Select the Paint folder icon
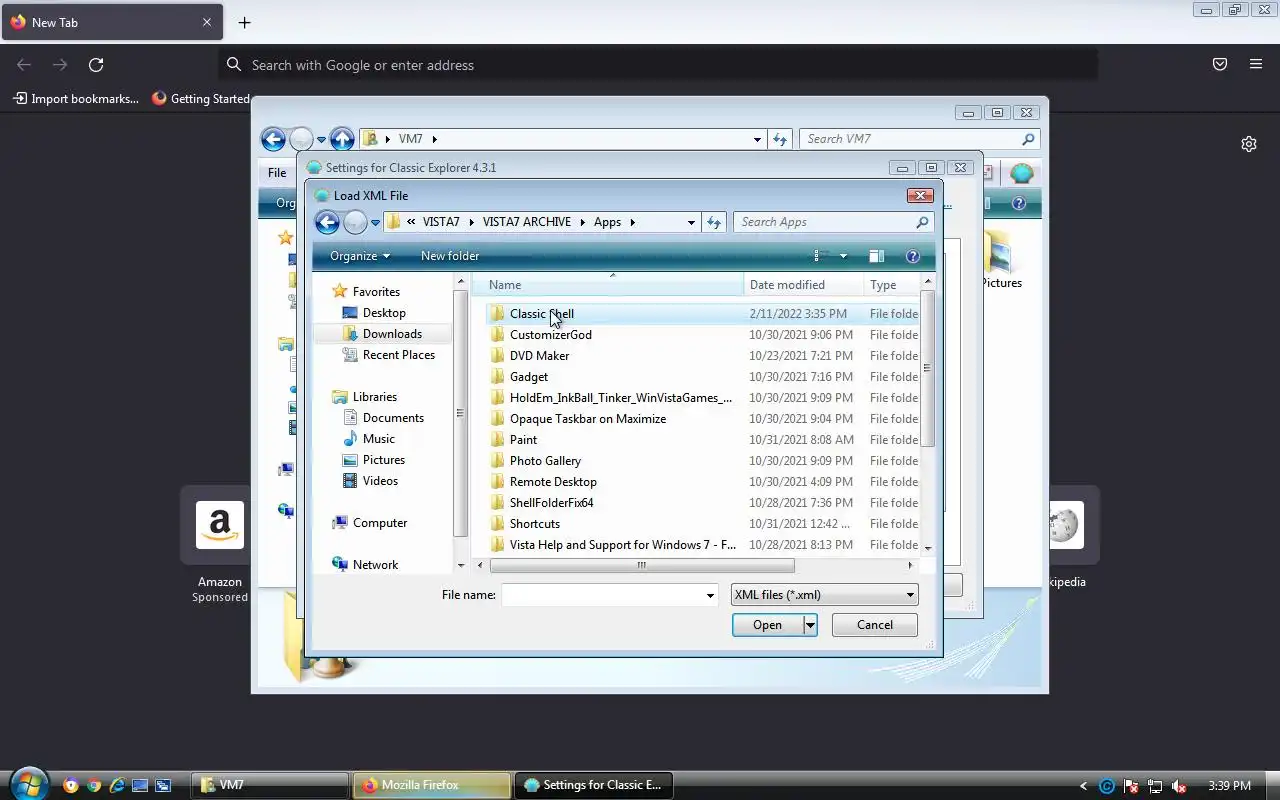This screenshot has width=1280, height=800. [x=497, y=439]
